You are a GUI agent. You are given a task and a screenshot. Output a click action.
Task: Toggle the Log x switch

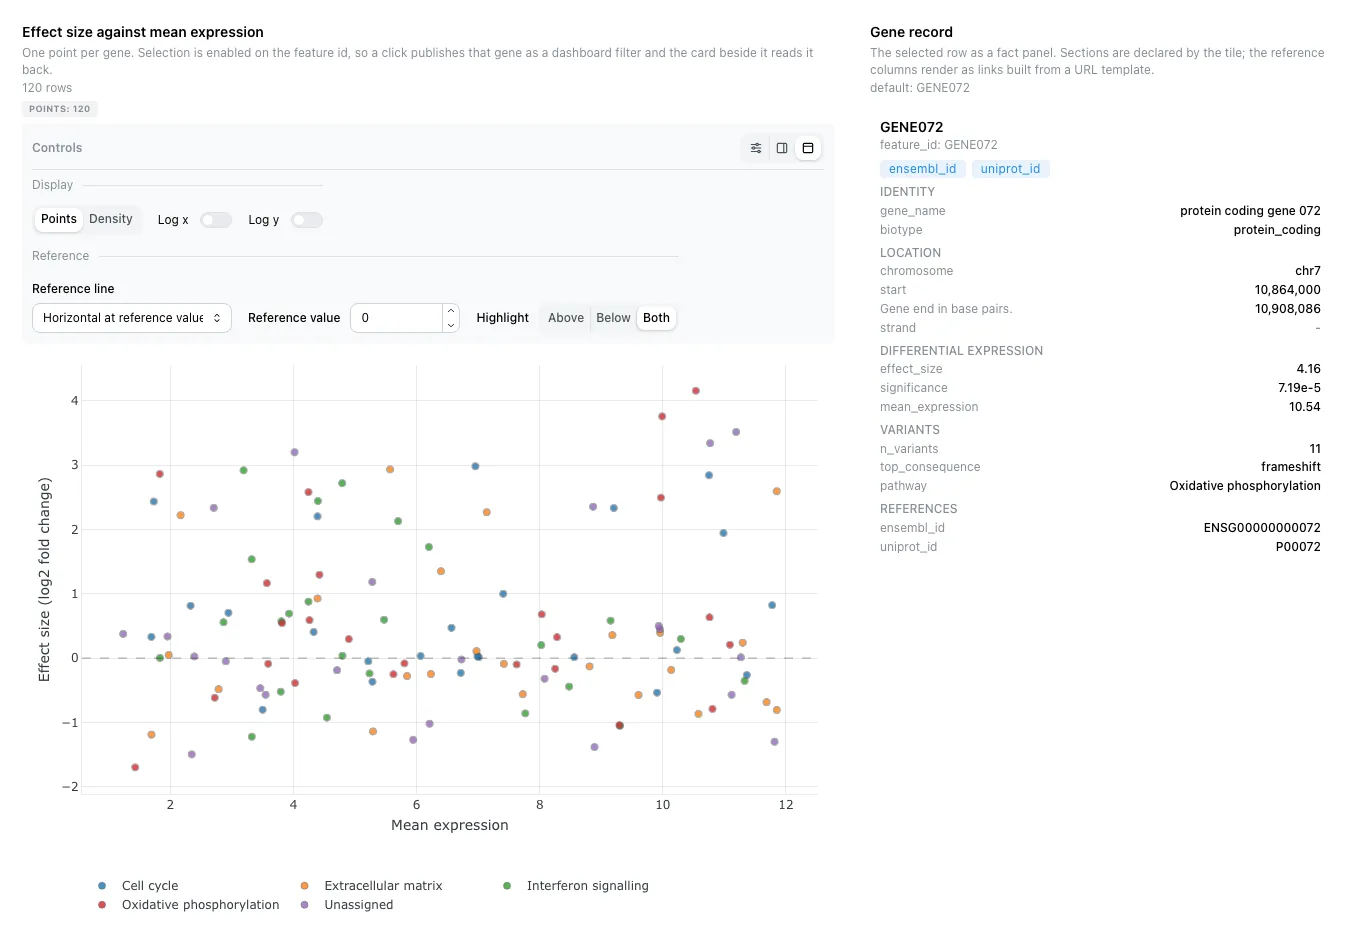(216, 220)
